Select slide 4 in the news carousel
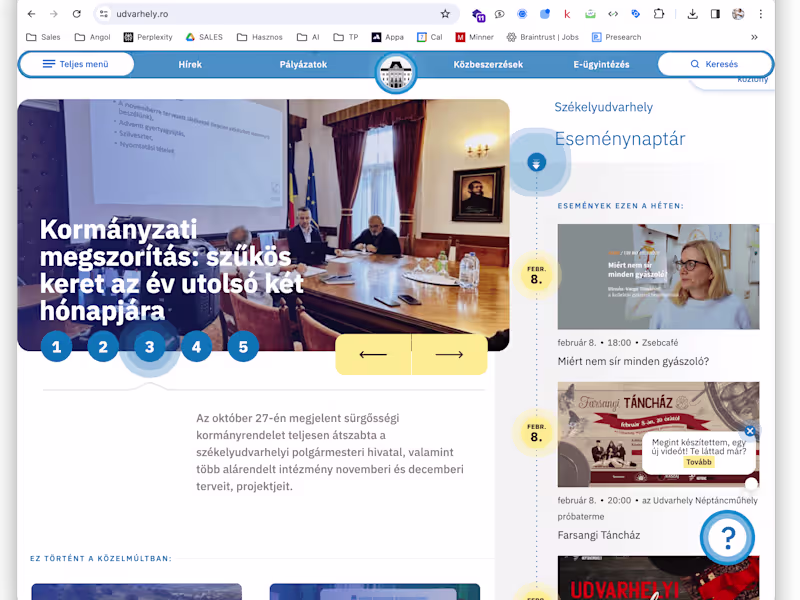Screen dimensions: 800x600 point(196,347)
